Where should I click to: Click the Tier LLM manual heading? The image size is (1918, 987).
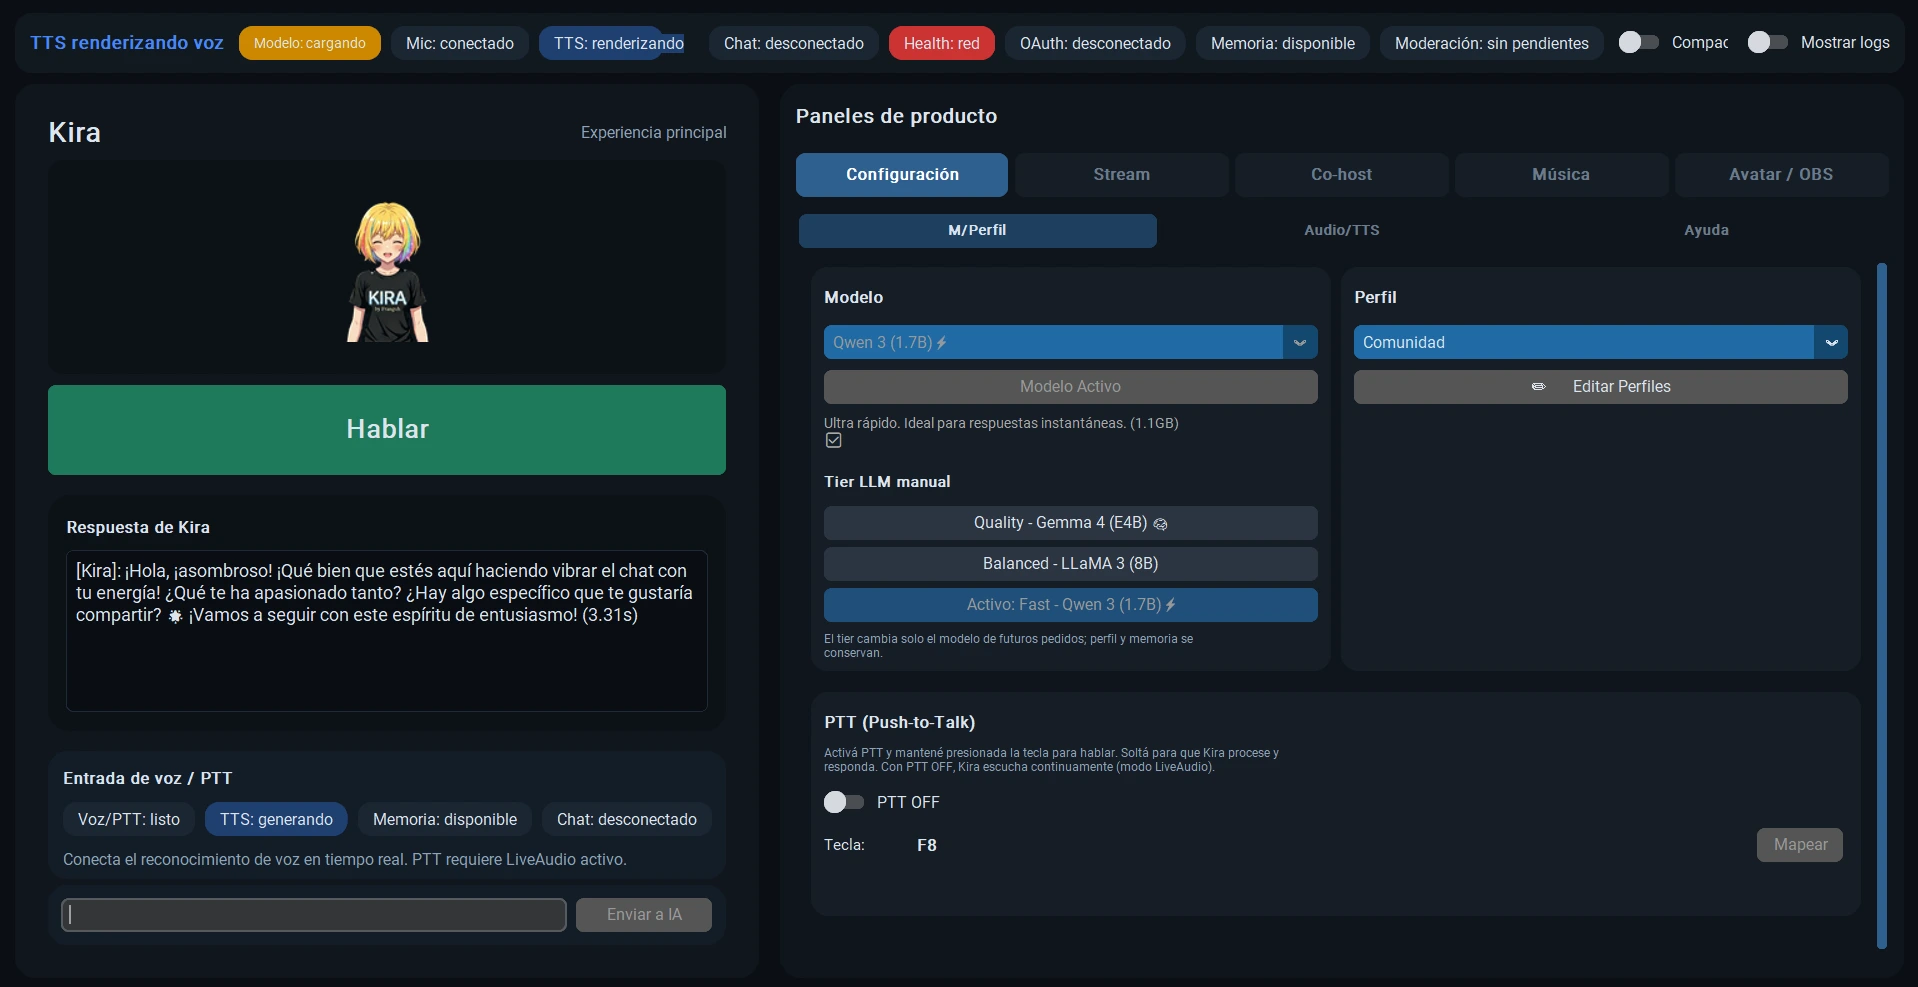(x=887, y=482)
